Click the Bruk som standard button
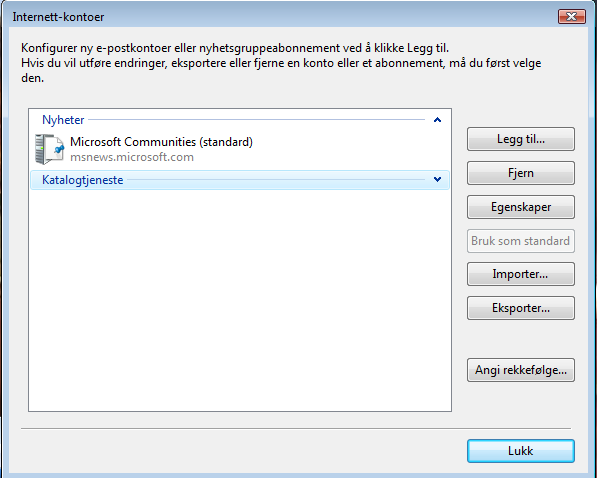The width and height of the screenshot is (597, 478). pyautogui.click(x=521, y=241)
